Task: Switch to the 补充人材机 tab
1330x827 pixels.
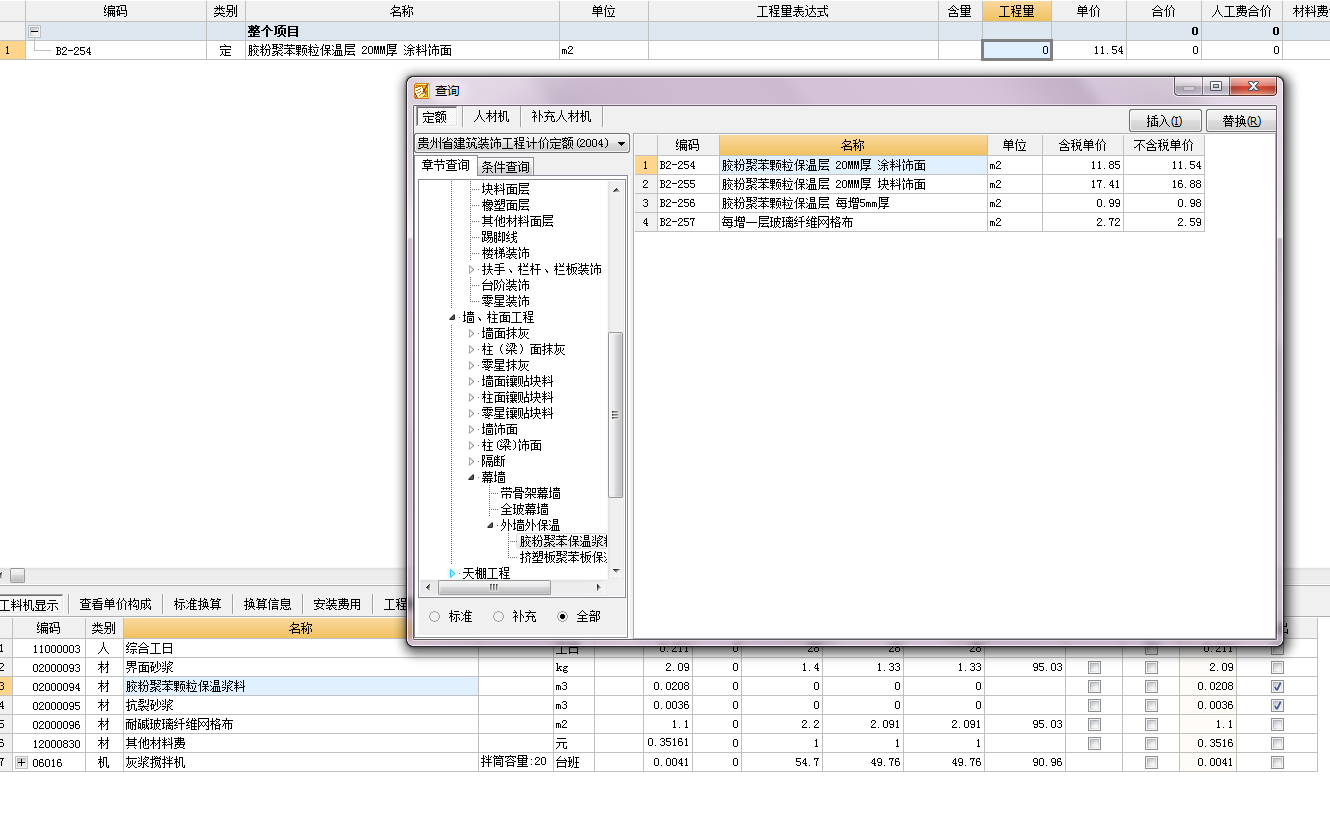Action: pyautogui.click(x=561, y=117)
